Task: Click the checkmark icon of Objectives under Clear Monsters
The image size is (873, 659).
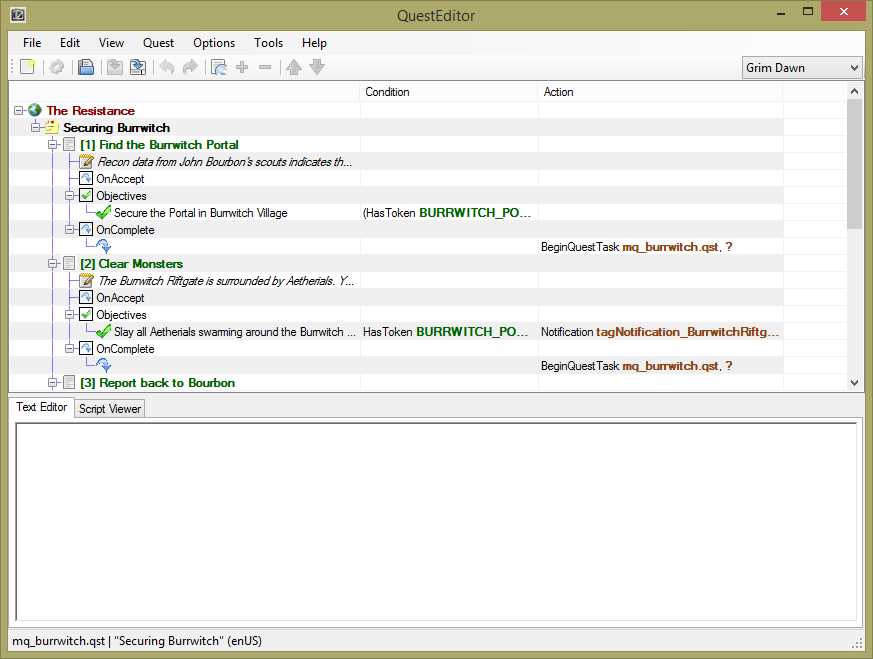Action: coord(86,315)
